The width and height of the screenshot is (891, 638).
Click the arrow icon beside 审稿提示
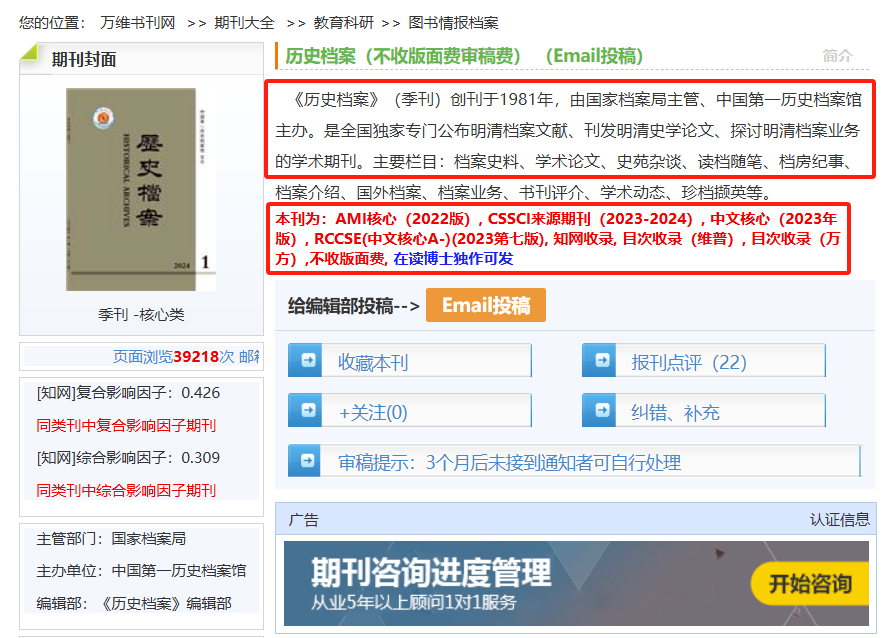tap(306, 460)
